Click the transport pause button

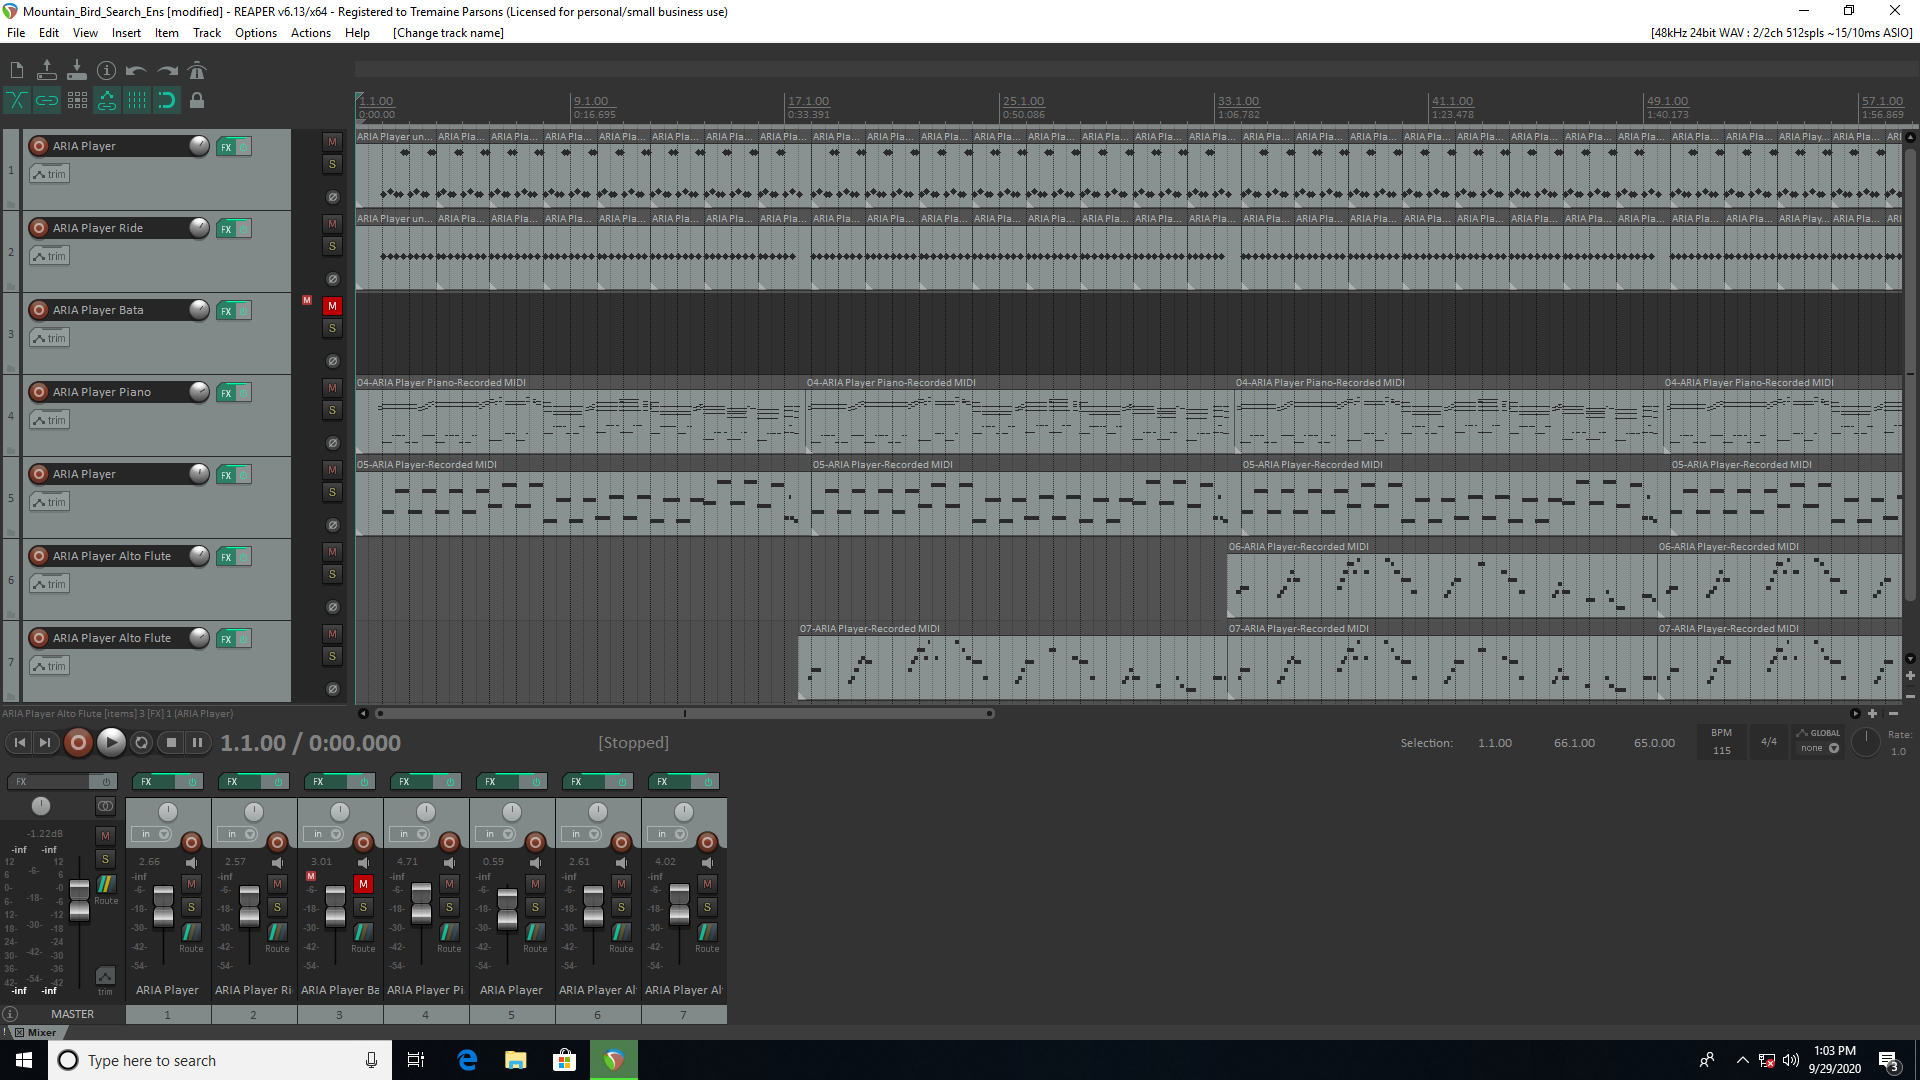(197, 743)
